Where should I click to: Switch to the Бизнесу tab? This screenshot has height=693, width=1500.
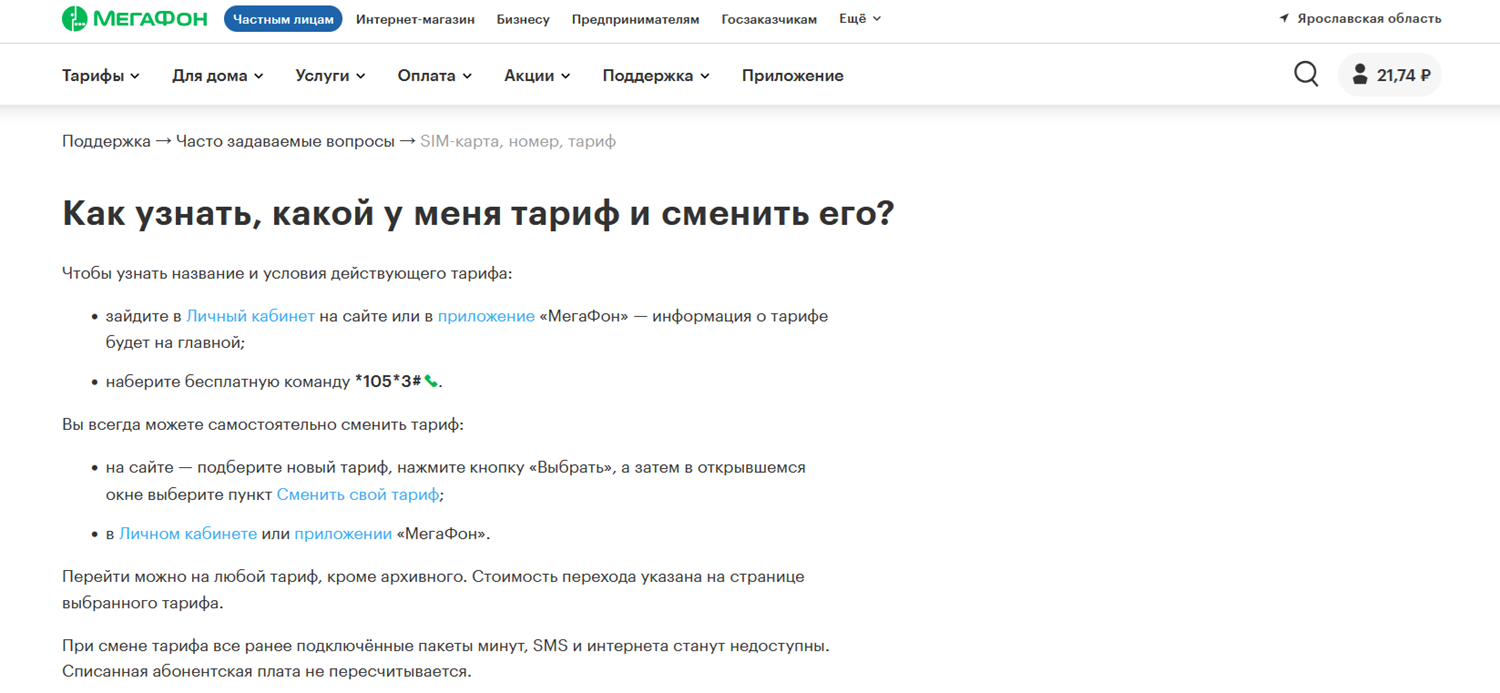pos(523,19)
